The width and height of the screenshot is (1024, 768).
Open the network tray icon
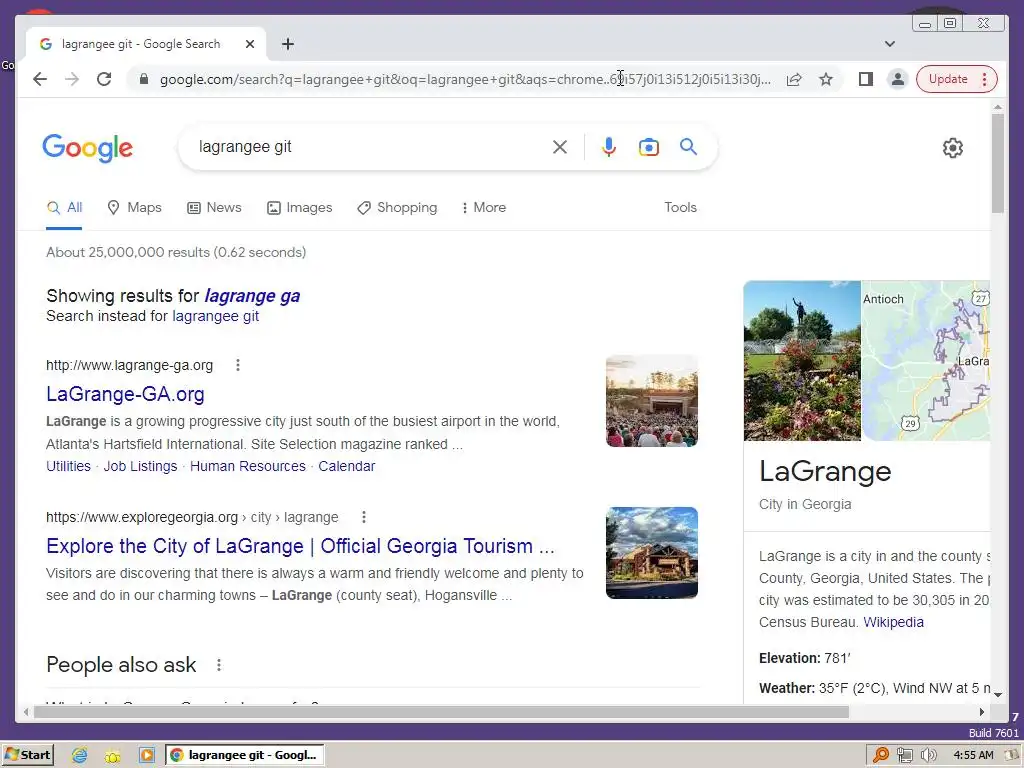coord(904,756)
